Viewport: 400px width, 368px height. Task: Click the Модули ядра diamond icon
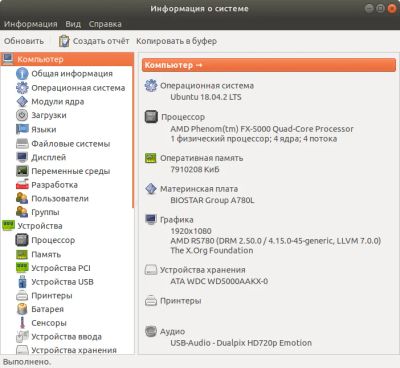pos(22,101)
